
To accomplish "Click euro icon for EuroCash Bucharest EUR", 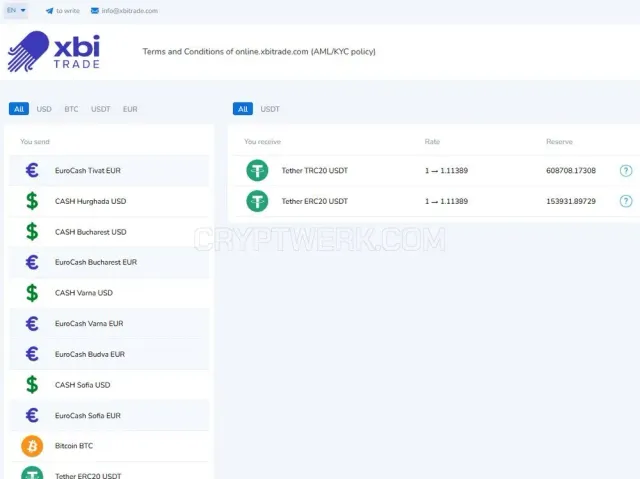I will click(x=32, y=262).
